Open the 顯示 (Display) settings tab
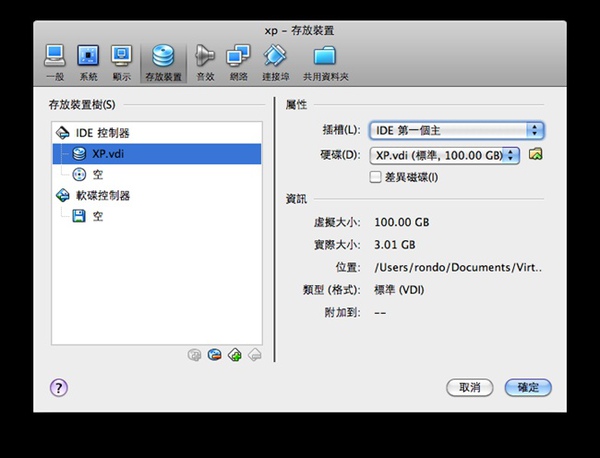The width and height of the screenshot is (600, 458). tap(122, 63)
